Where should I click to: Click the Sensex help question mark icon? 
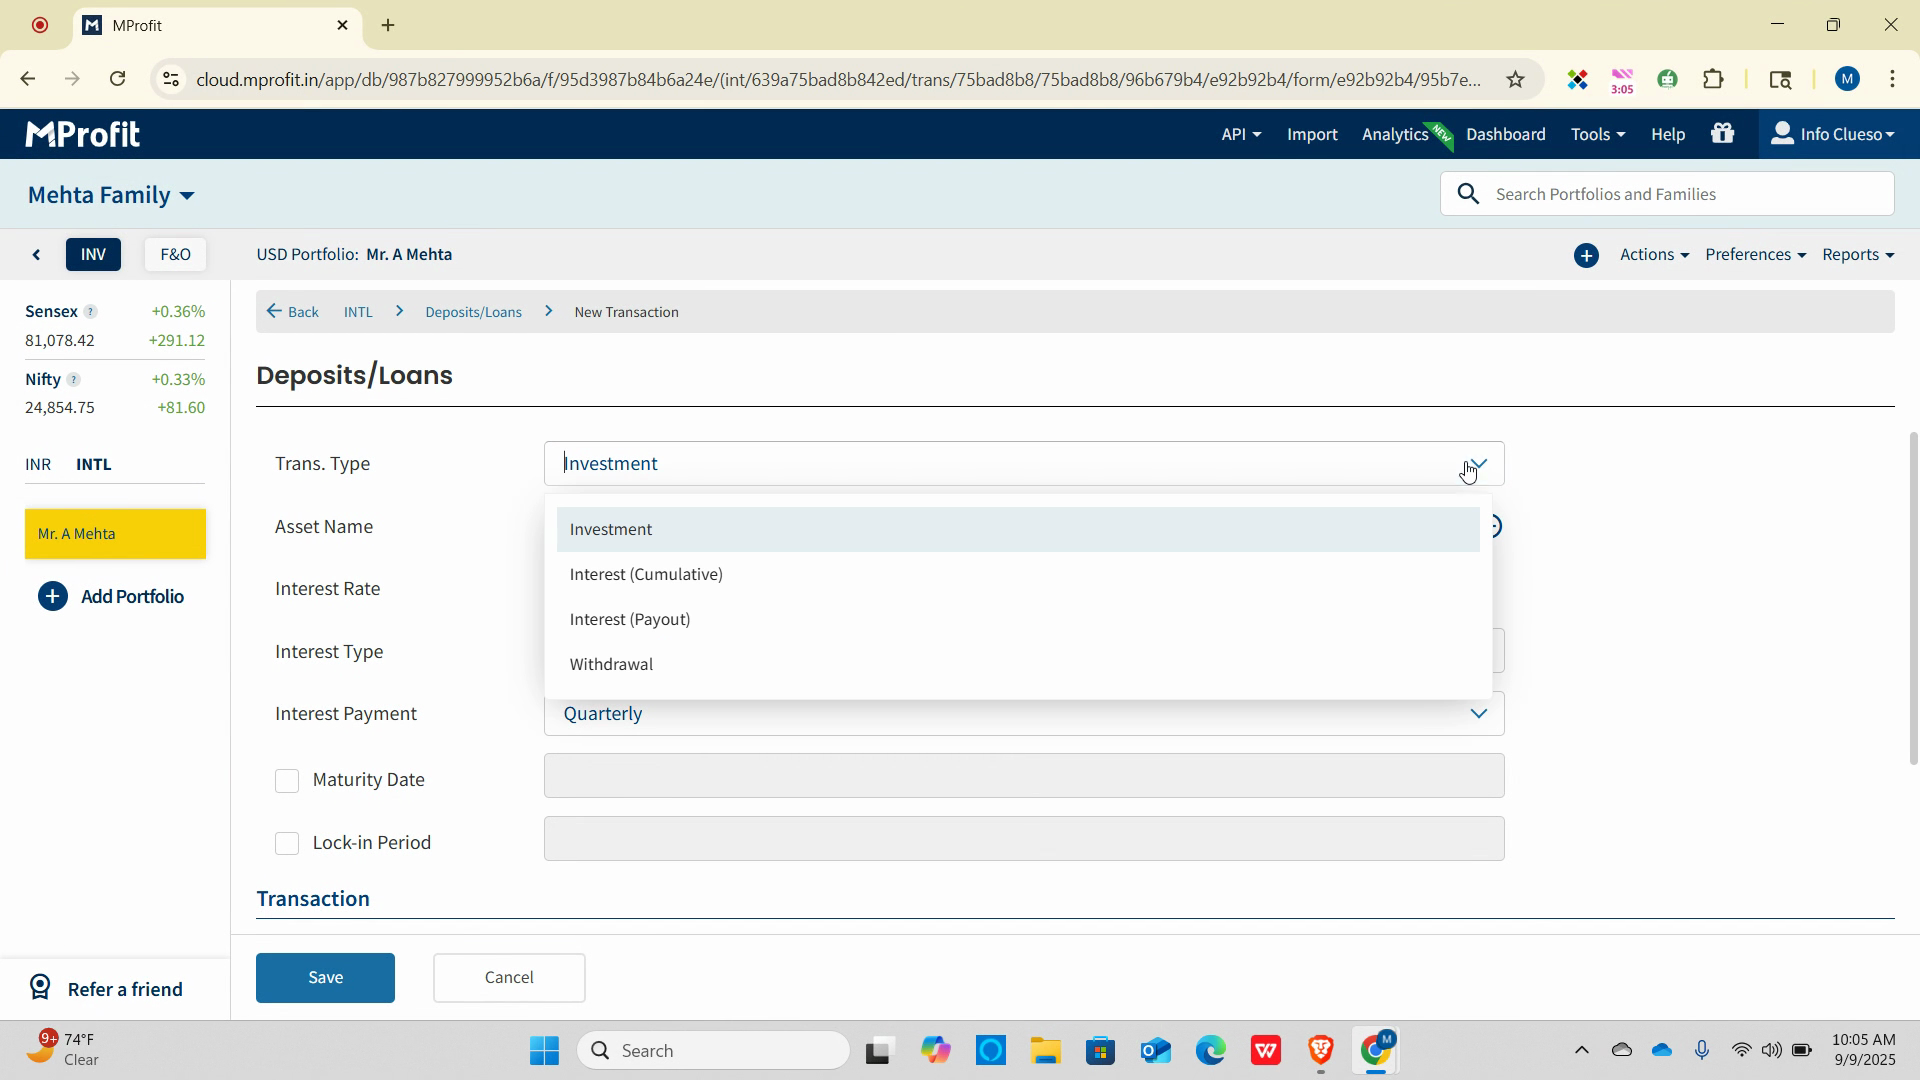click(90, 312)
